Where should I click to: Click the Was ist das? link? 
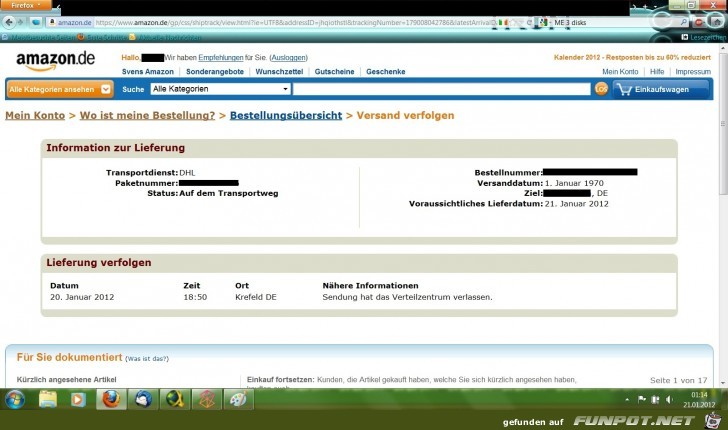(x=147, y=358)
